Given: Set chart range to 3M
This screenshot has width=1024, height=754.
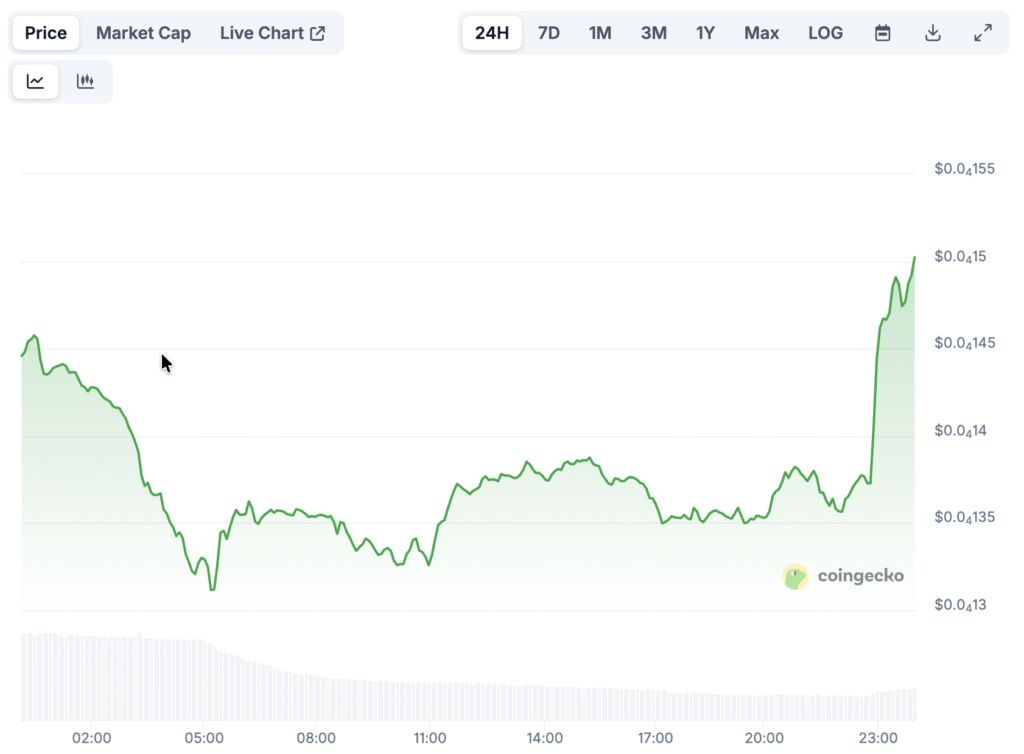Looking at the screenshot, I should coord(653,33).
